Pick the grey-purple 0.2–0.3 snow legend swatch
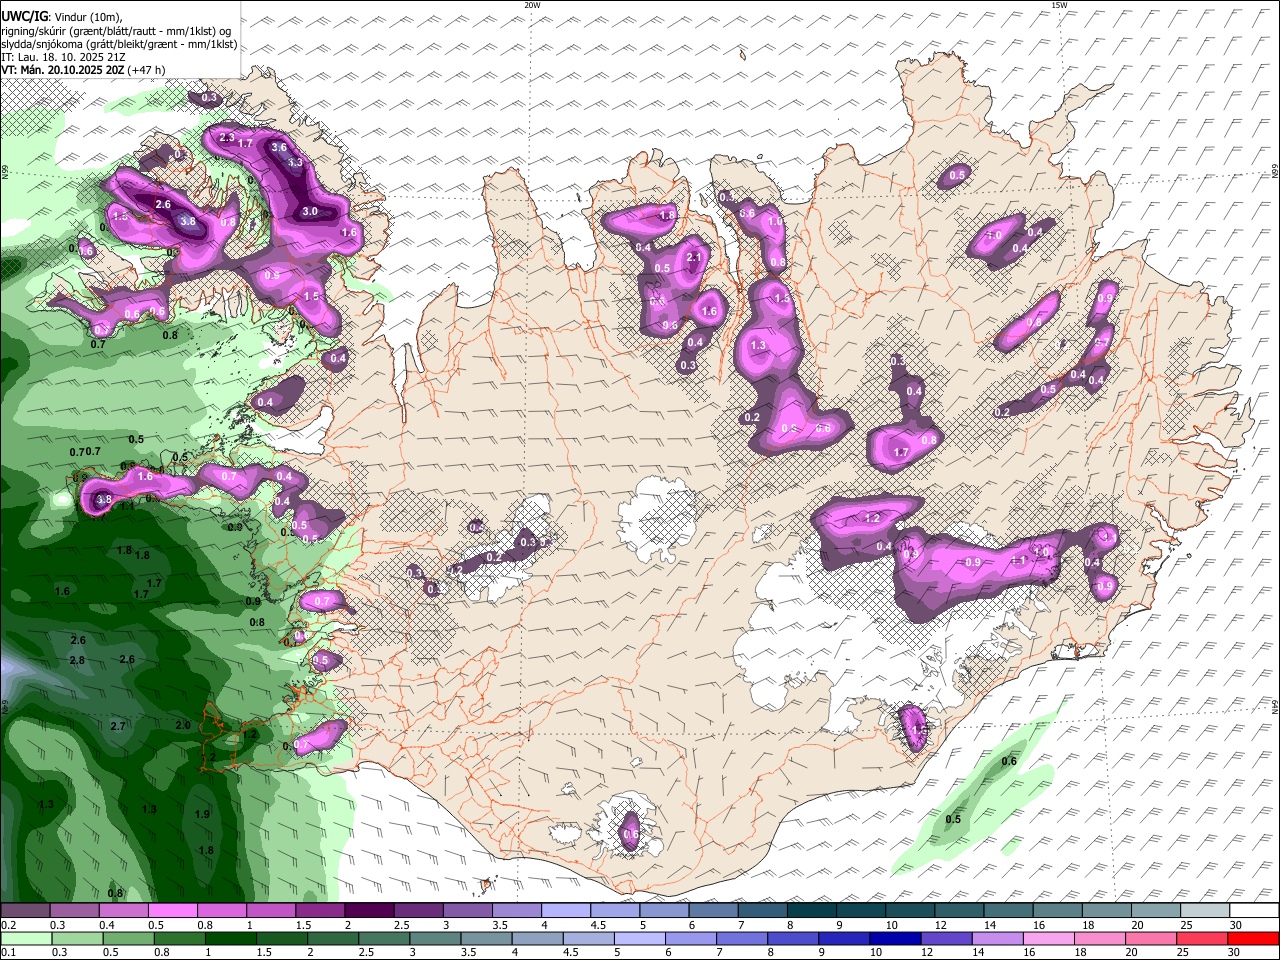This screenshot has width=1280, height=960. click(25, 911)
